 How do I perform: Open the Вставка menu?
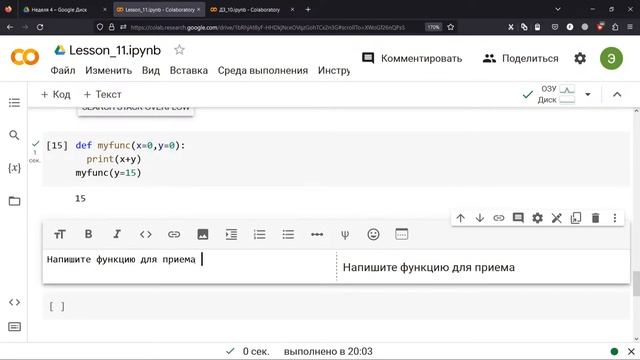click(x=189, y=71)
